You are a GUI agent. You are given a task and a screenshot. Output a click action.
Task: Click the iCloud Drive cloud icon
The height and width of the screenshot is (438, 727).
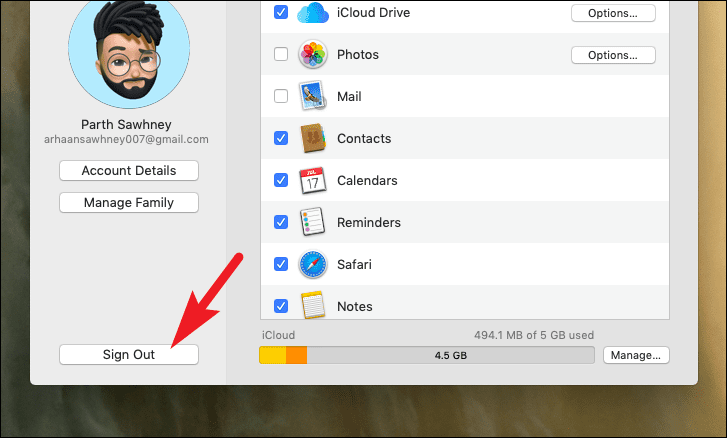(x=313, y=13)
